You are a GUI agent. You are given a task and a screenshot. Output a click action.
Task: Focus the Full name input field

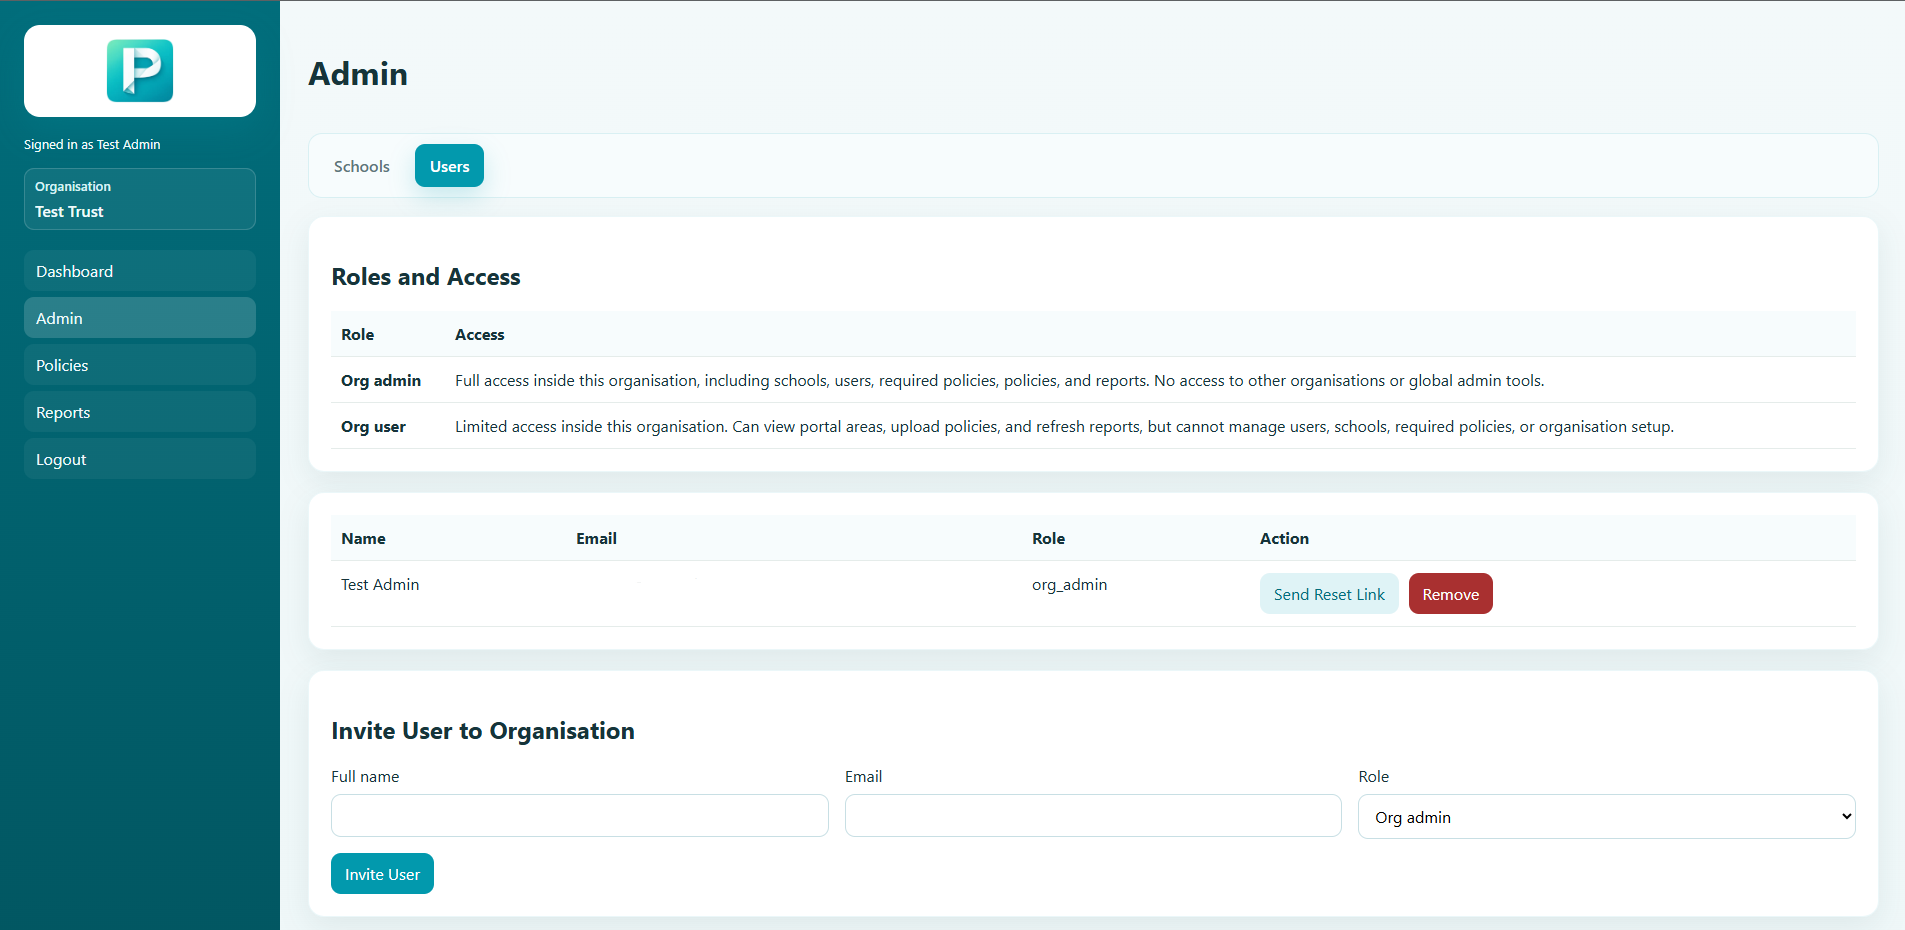click(579, 816)
